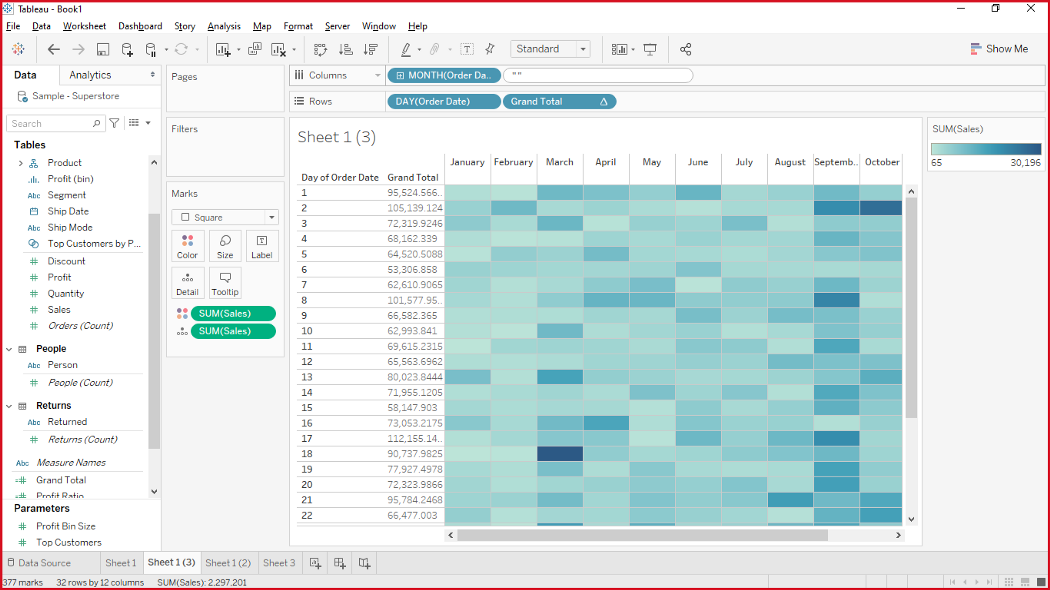Select the Highlight pen icon

point(406,49)
